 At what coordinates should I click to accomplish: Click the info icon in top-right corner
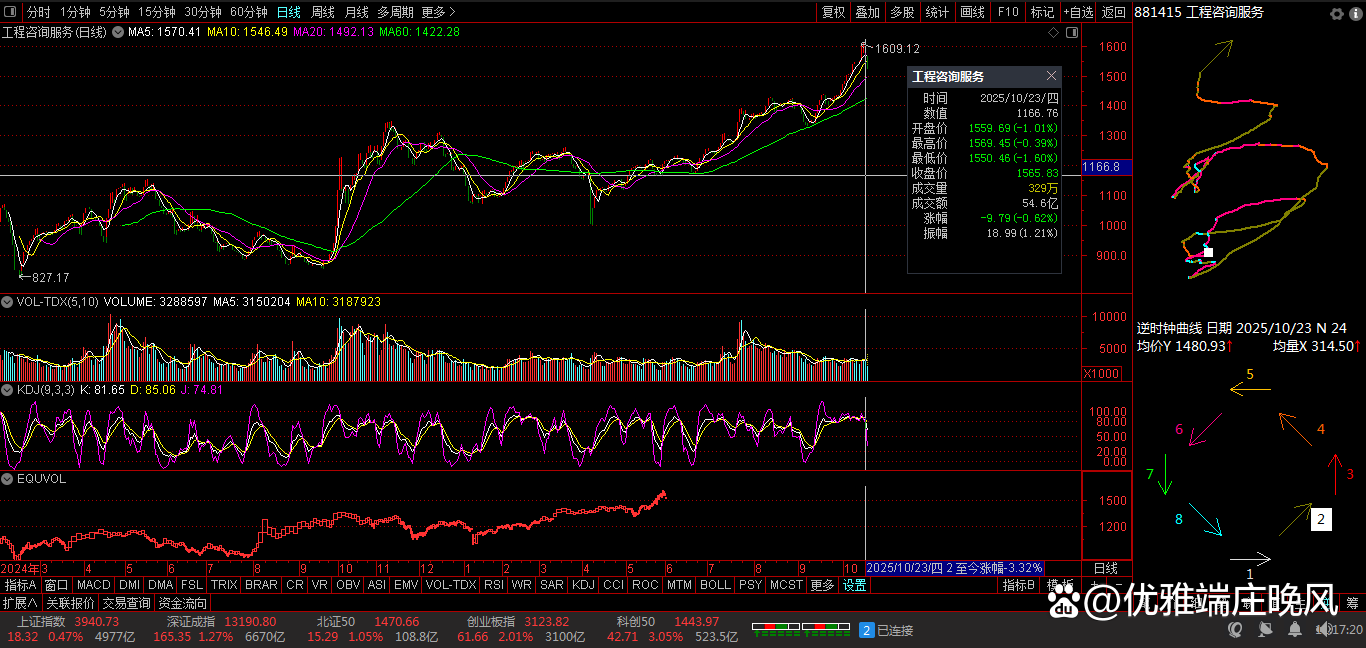(x=1356, y=13)
